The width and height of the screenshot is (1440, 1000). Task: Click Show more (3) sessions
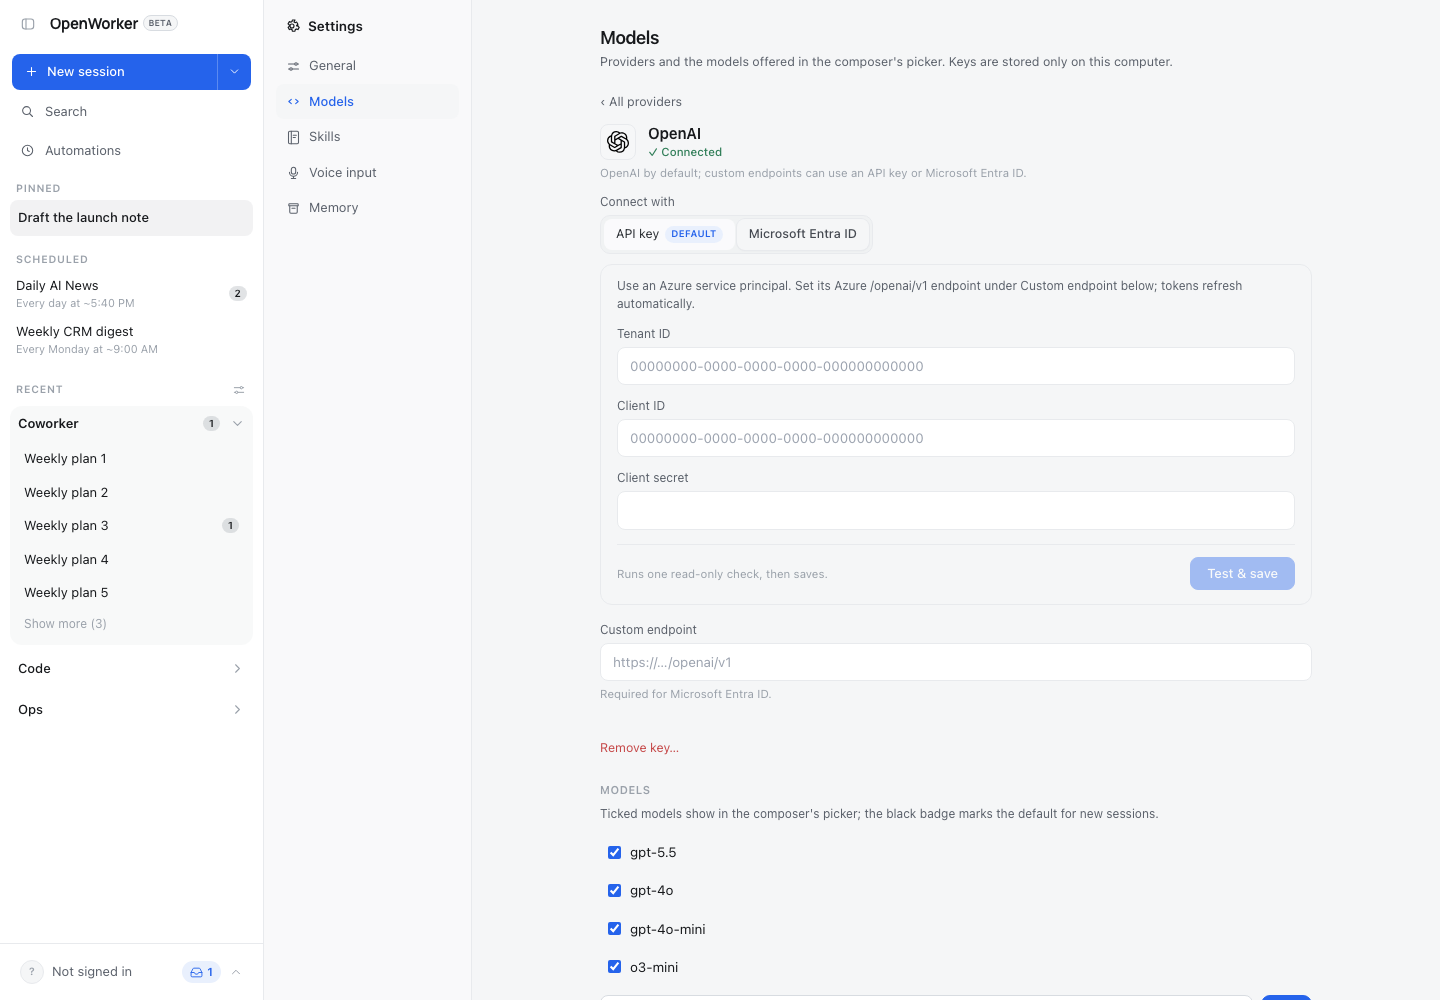click(x=65, y=624)
